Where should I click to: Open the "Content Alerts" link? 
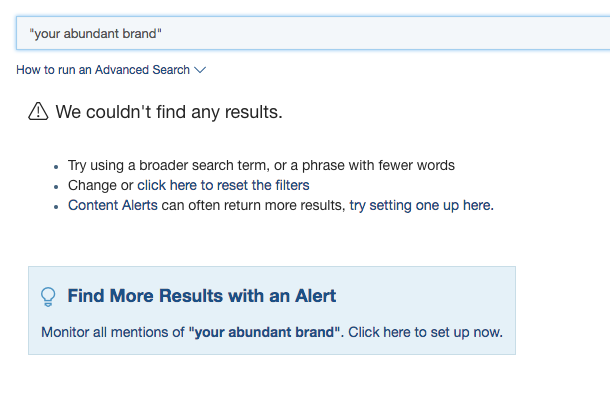(112, 205)
